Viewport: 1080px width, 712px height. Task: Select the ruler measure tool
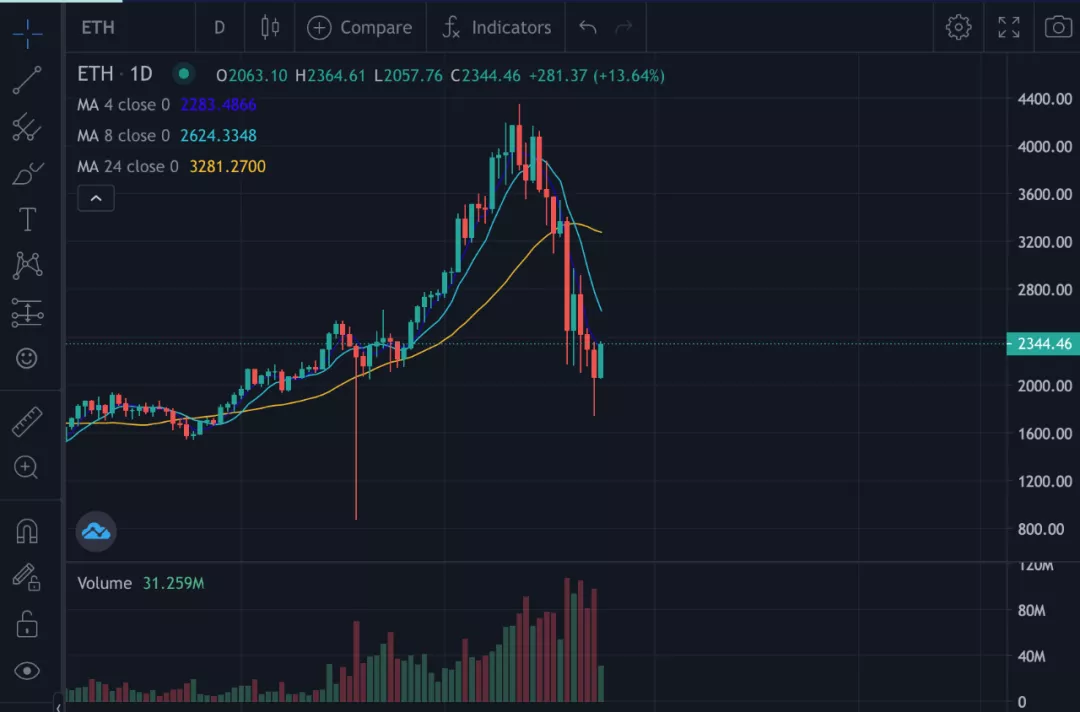27,421
